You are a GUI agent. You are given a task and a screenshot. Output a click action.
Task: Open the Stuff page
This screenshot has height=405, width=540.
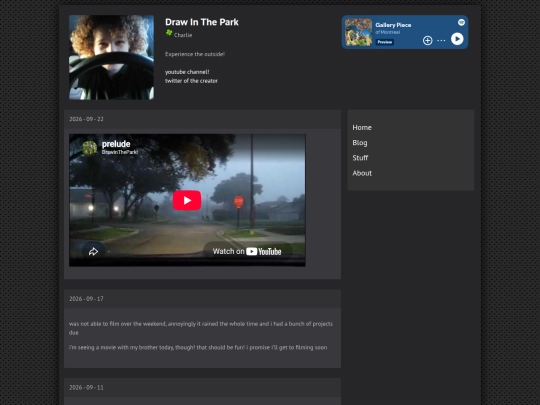pyautogui.click(x=360, y=158)
